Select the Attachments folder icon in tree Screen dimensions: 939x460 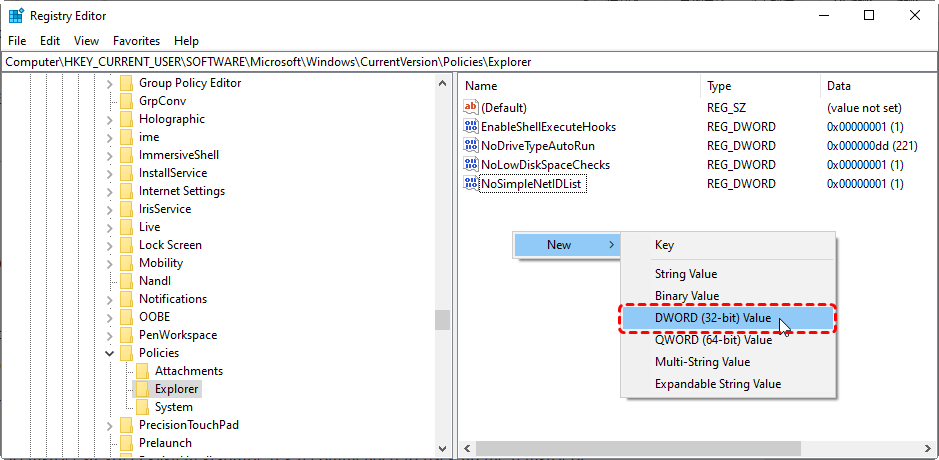143,371
